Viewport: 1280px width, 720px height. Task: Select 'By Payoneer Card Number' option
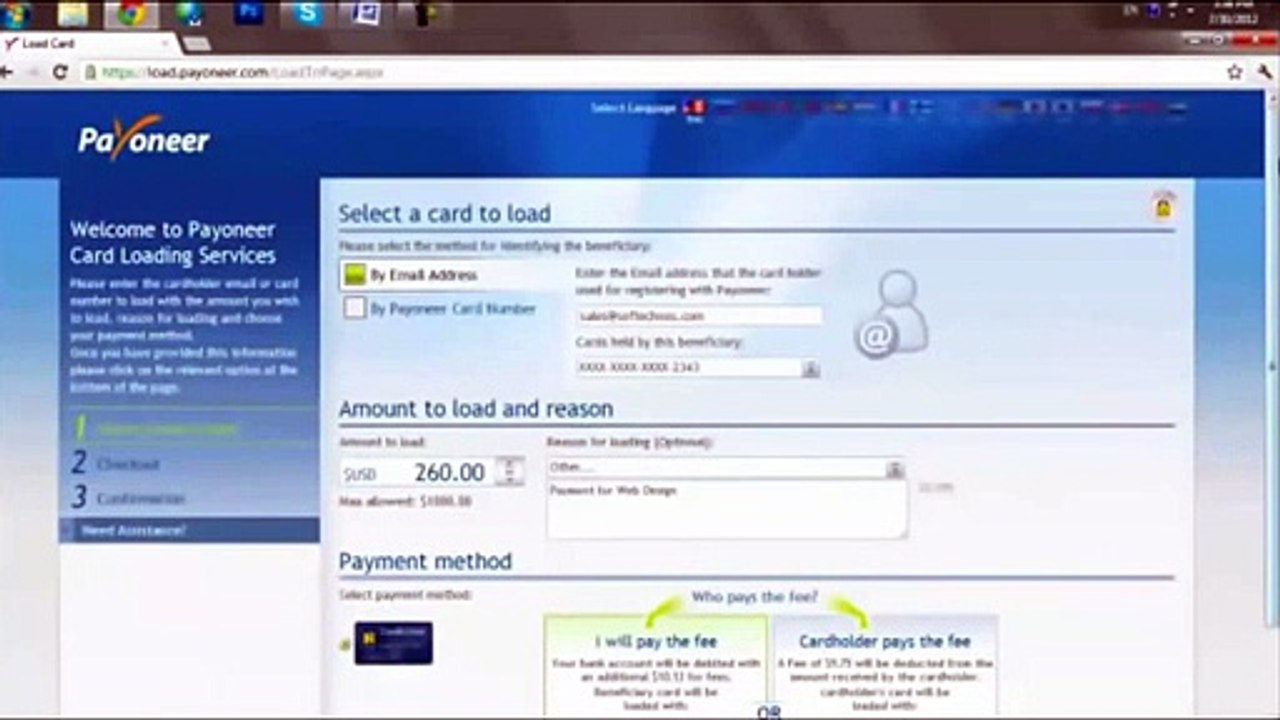(440, 309)
